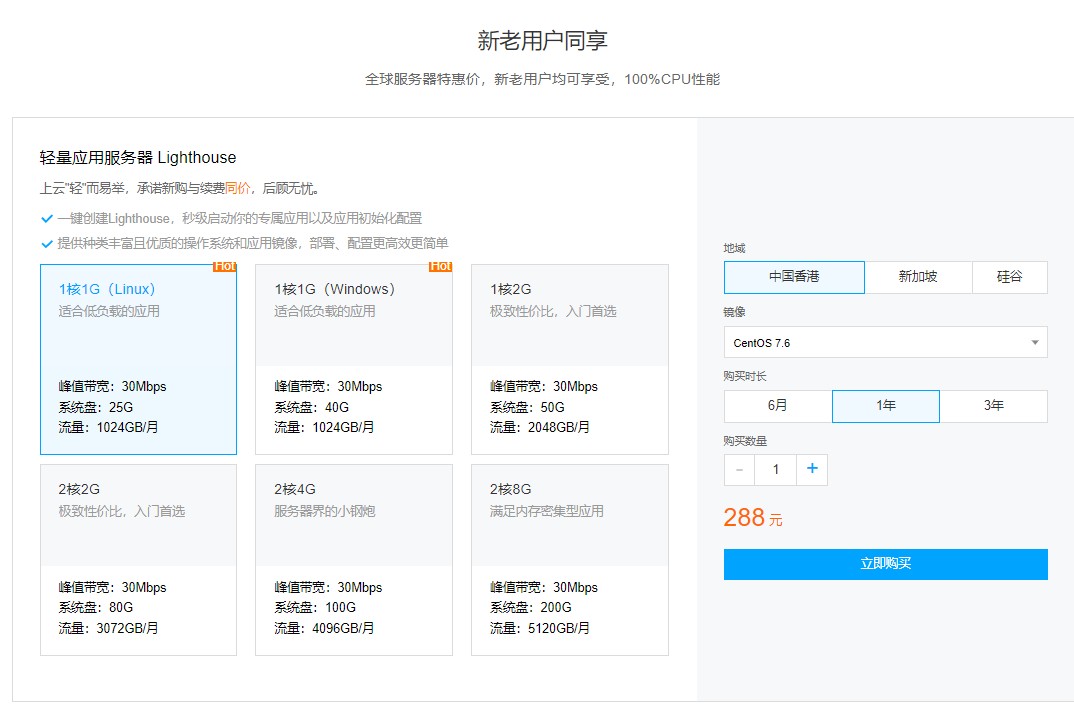
Task: Choose the 2核2G server plan card
Action: pos(138,560)
